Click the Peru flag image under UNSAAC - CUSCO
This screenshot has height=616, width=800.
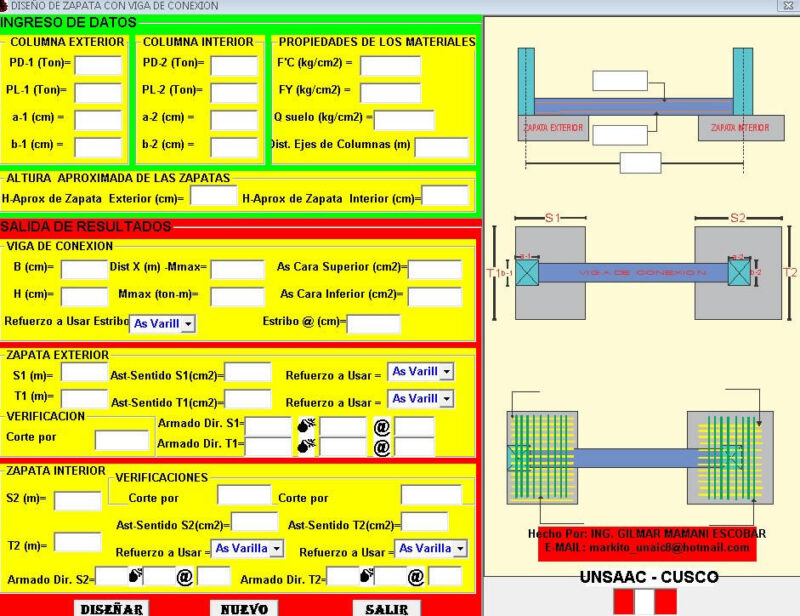point(645,602)
